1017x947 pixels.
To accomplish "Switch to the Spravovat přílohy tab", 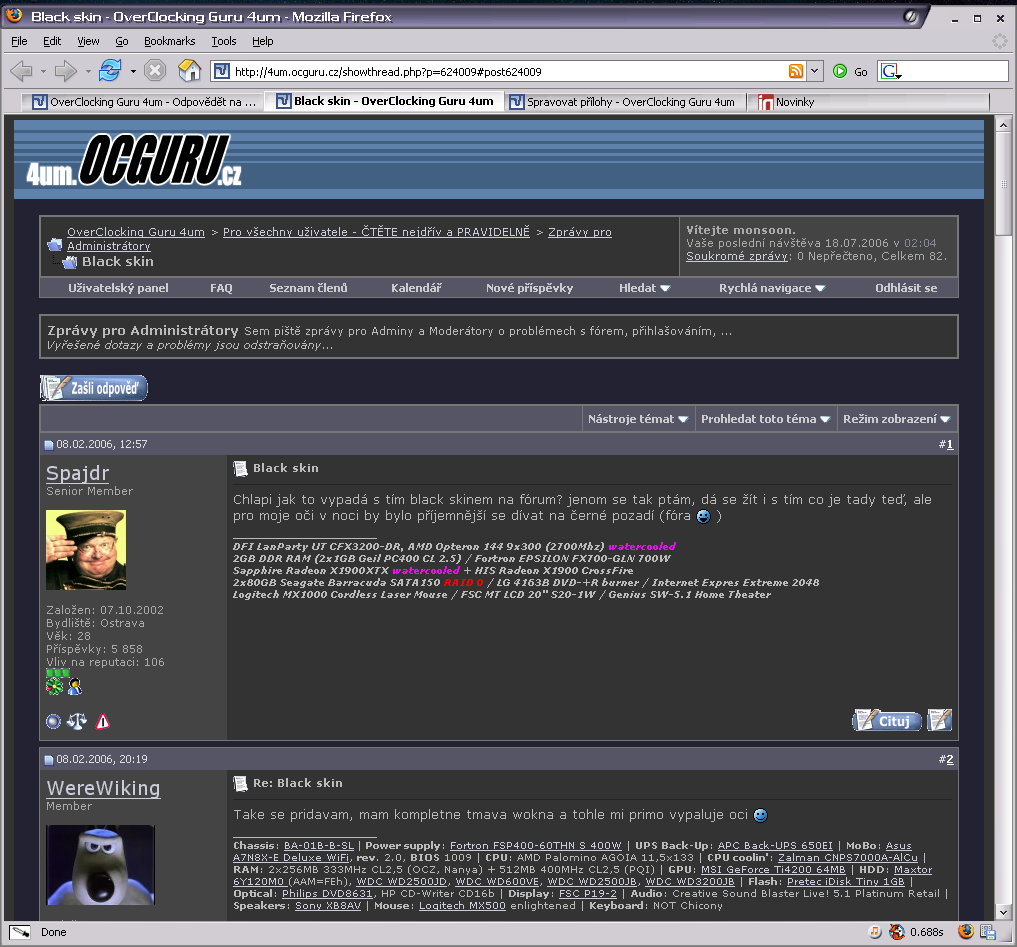I will (629, 102).
